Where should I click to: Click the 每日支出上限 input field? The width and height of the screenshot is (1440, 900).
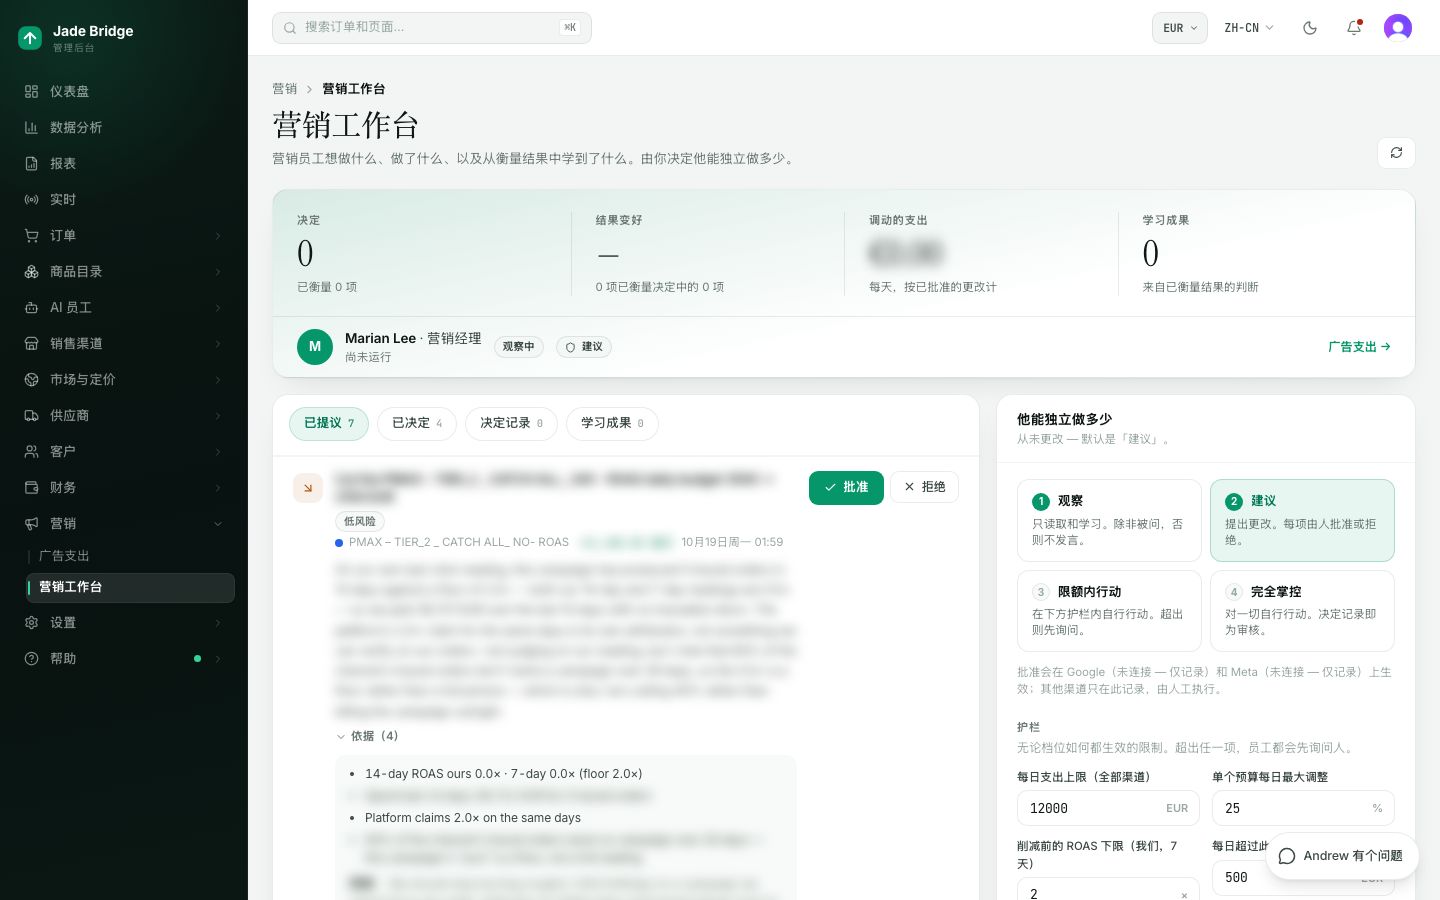point(1108,808)
